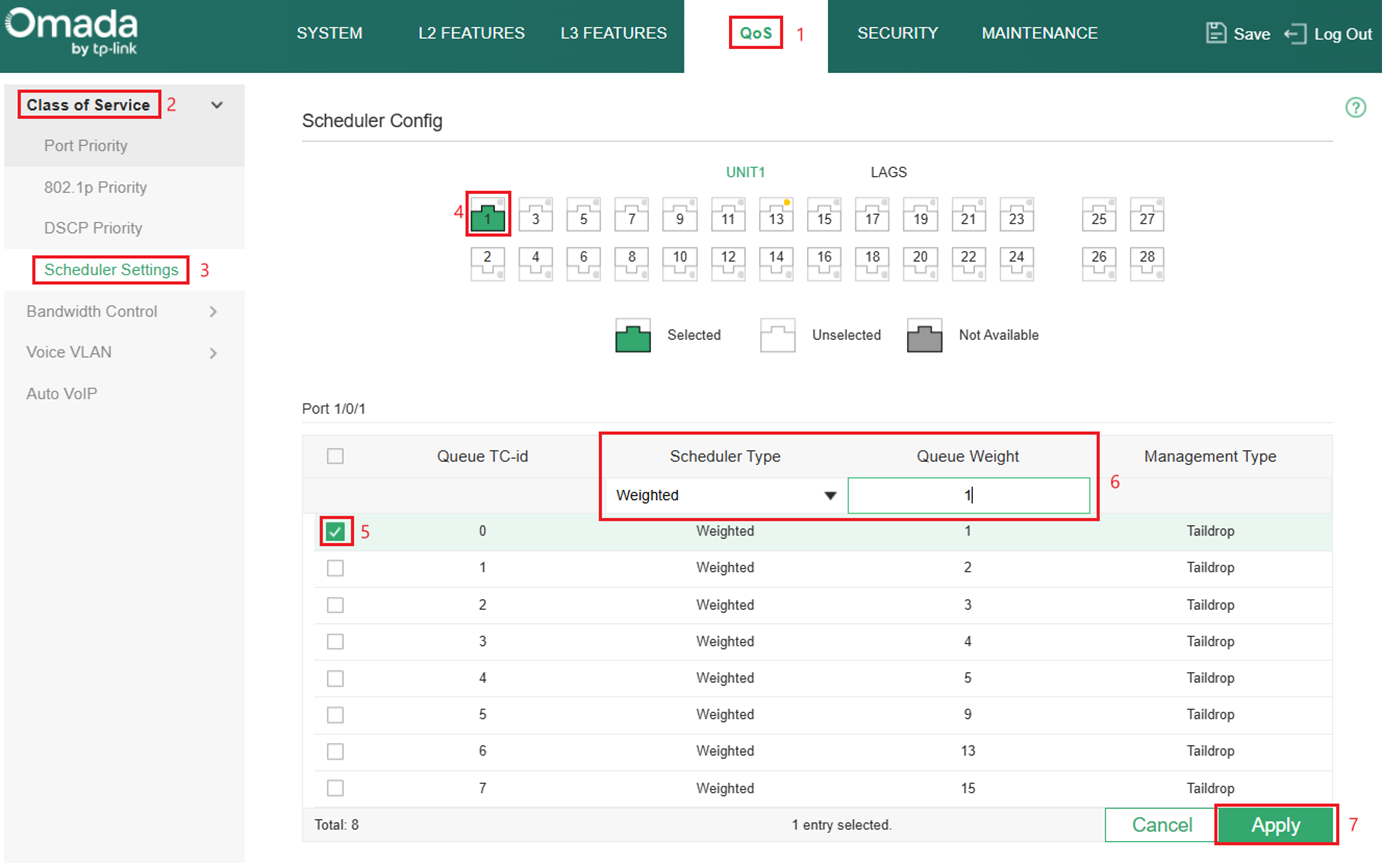Check the Queue TC-id 7 row checkbox

click(x=335, y=788)
